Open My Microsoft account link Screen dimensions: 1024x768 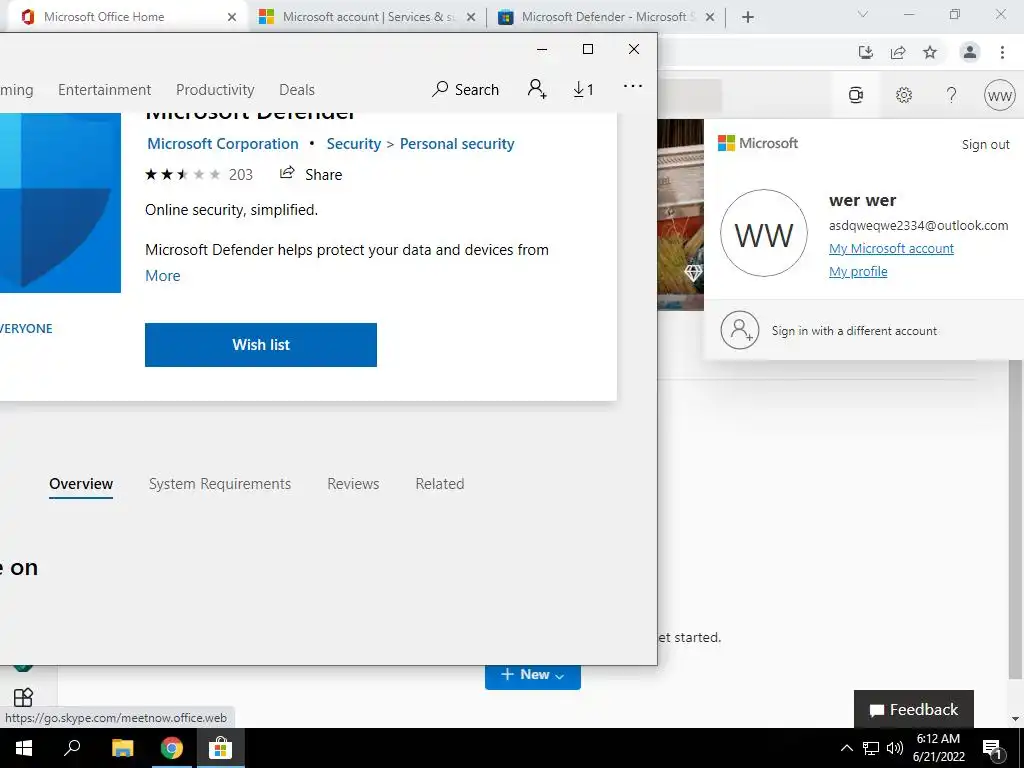pos(891,248)
